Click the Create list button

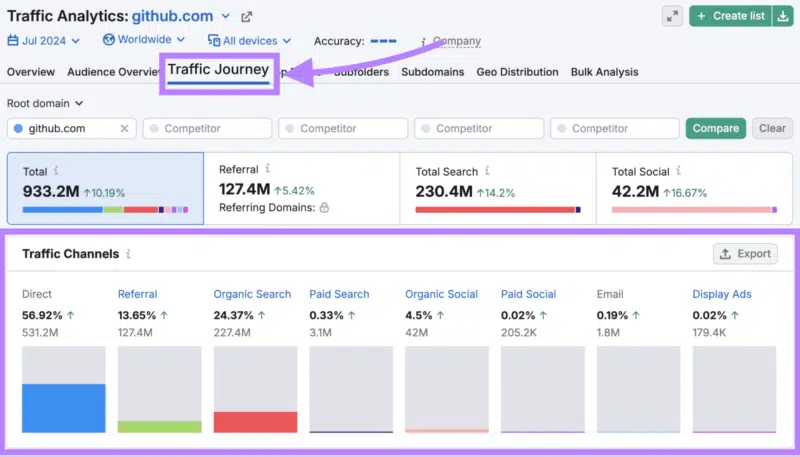[x=731, y=16]
